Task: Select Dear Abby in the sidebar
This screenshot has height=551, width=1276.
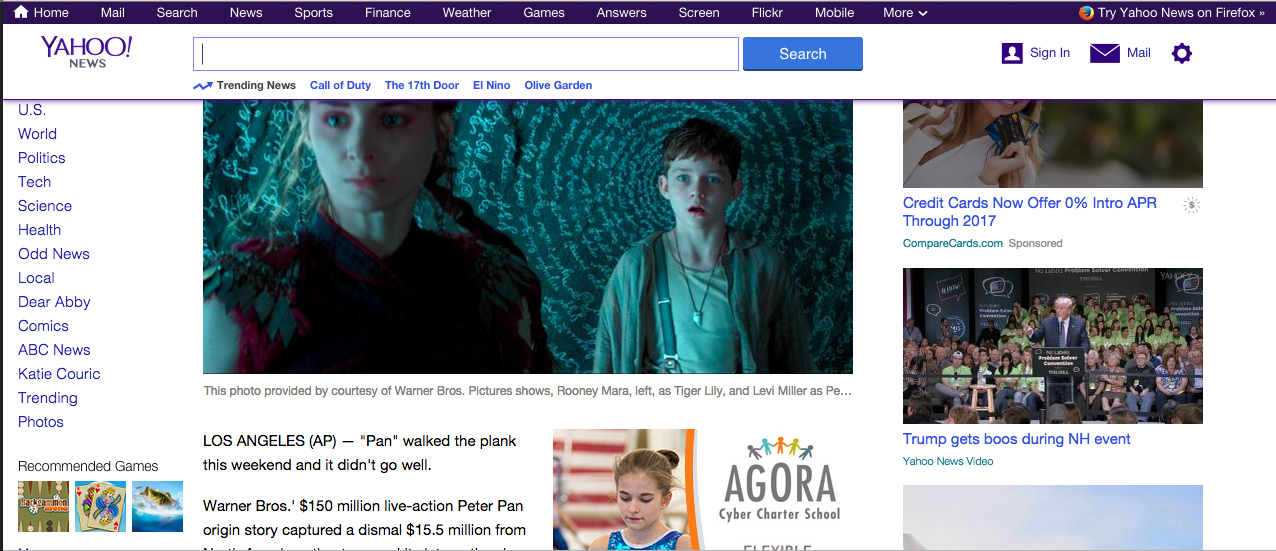Action: [x=54, y=302]
